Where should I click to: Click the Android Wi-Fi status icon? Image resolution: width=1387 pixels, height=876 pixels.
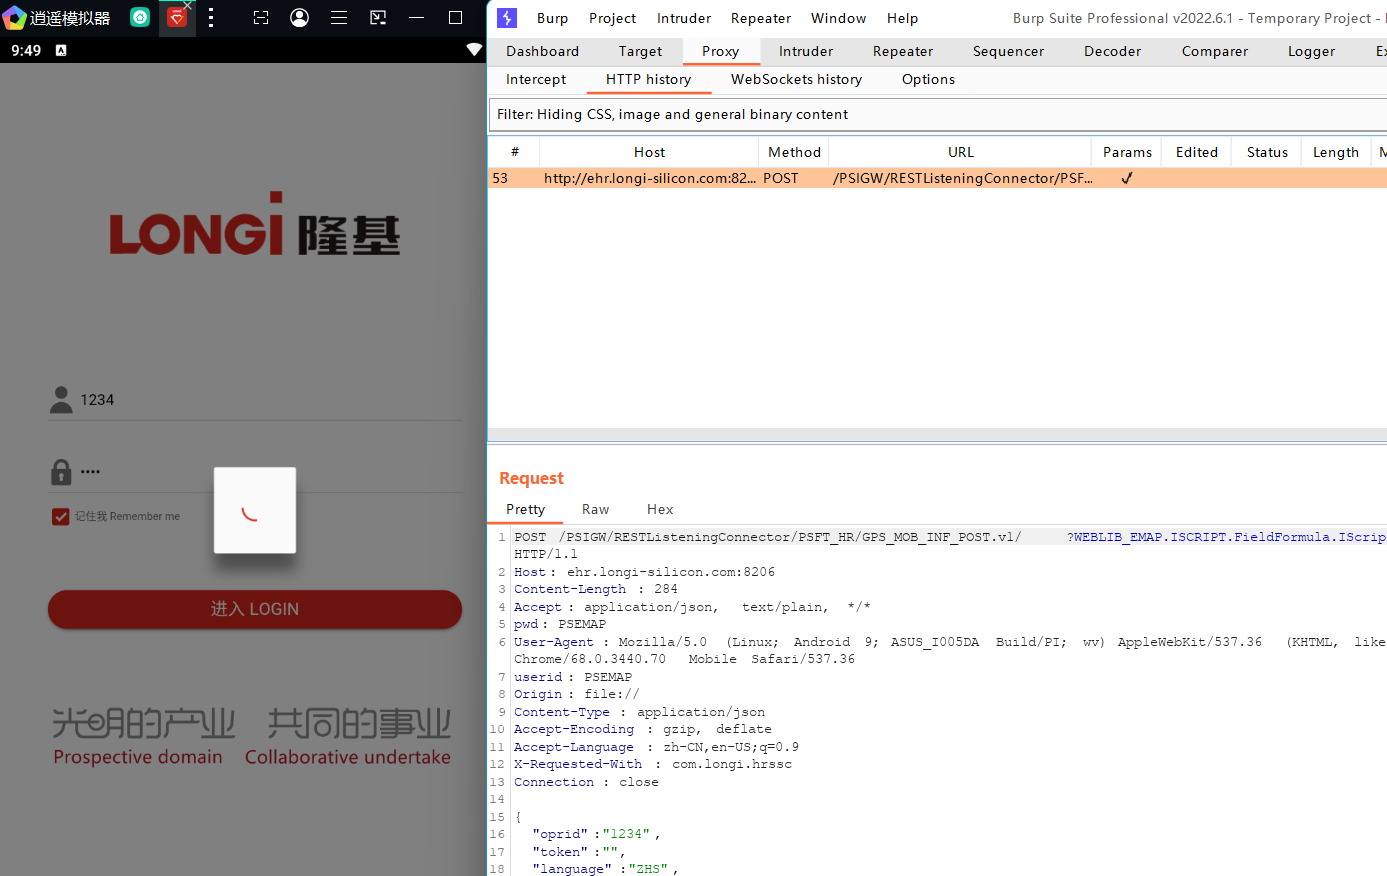coord(474,50)
